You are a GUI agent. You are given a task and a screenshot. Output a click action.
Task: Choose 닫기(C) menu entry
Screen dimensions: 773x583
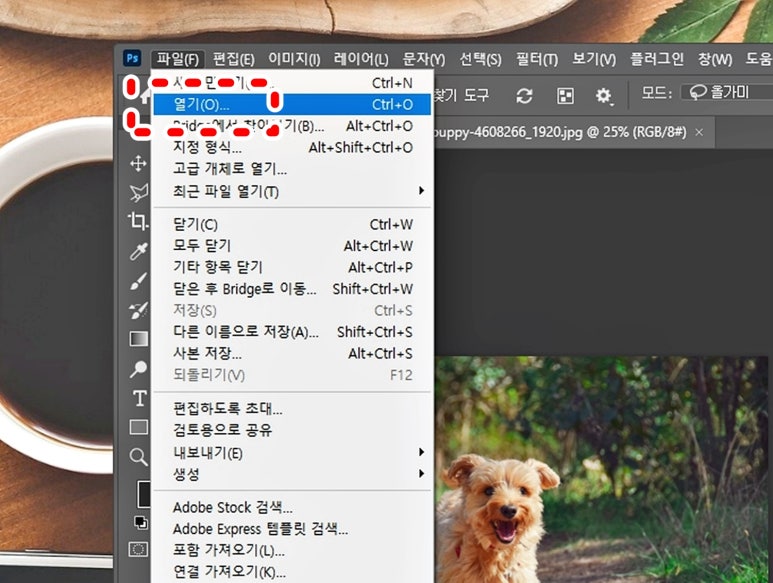(292, 224)
